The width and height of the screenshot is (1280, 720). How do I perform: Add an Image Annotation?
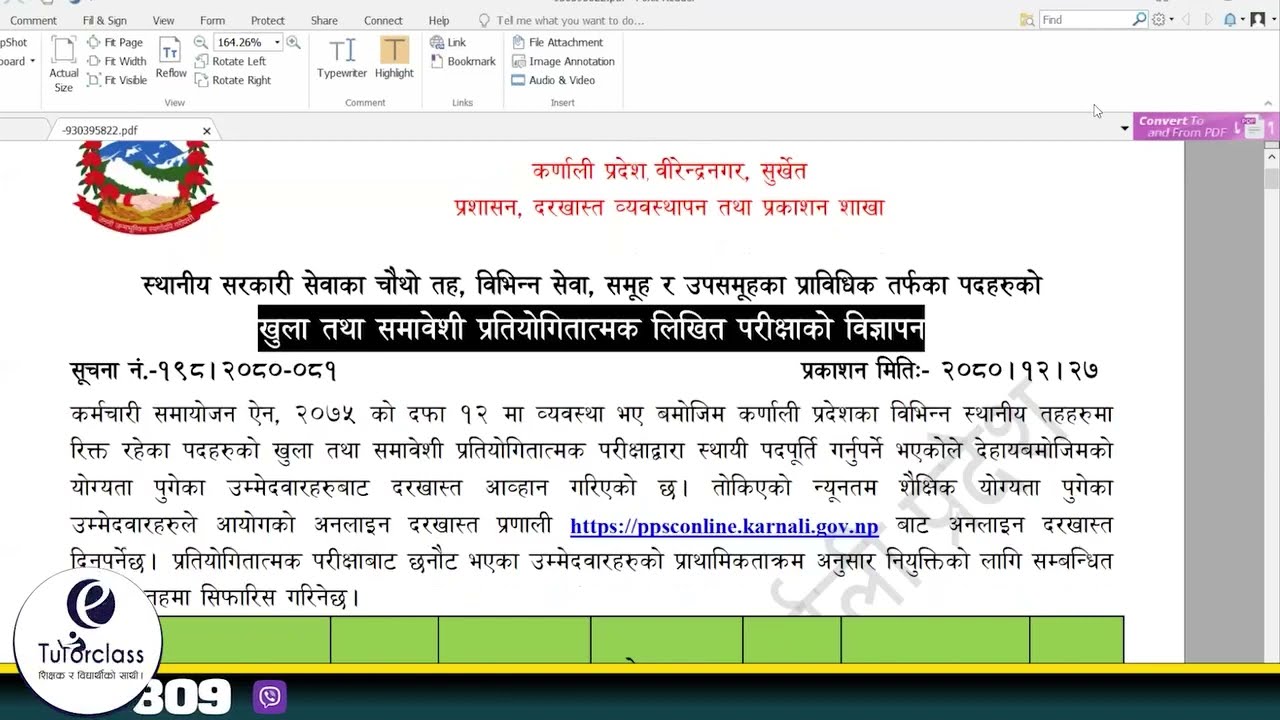coord(563,61)
